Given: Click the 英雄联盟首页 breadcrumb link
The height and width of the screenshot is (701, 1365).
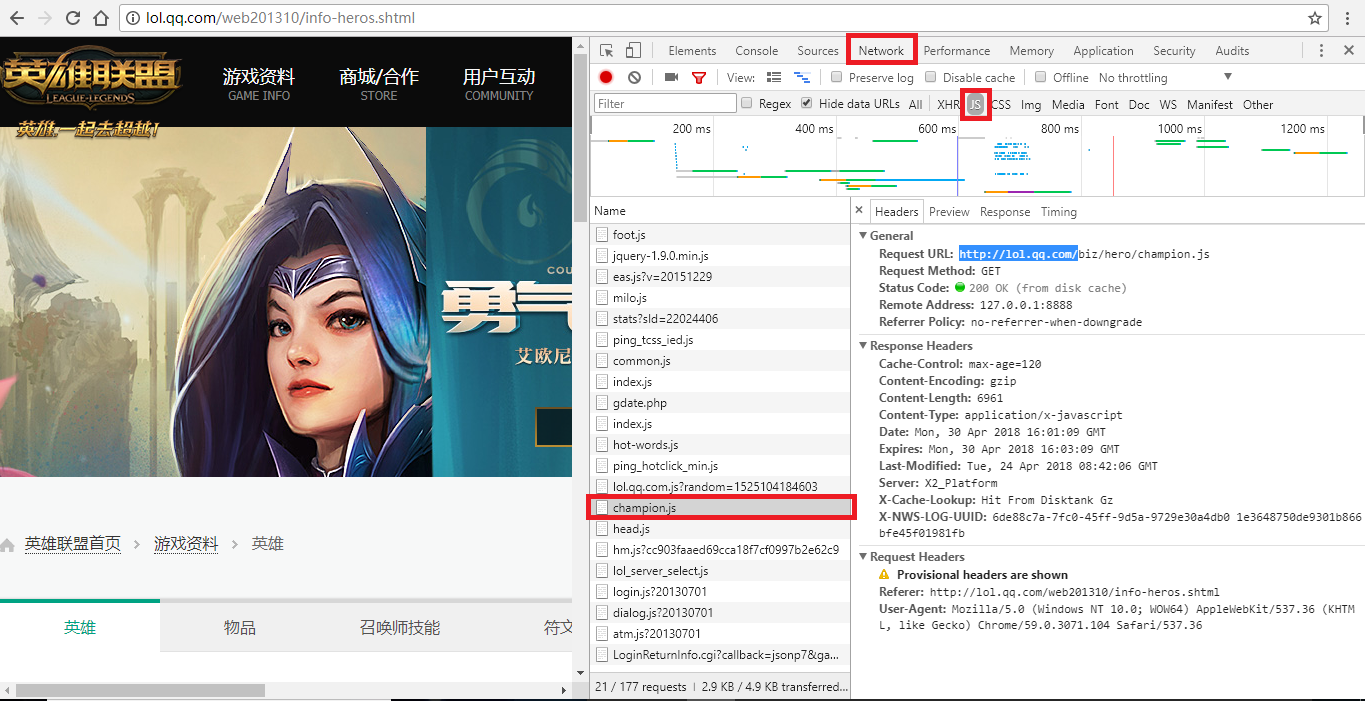Looking at the screenshot, I should [x=73, y=544].
